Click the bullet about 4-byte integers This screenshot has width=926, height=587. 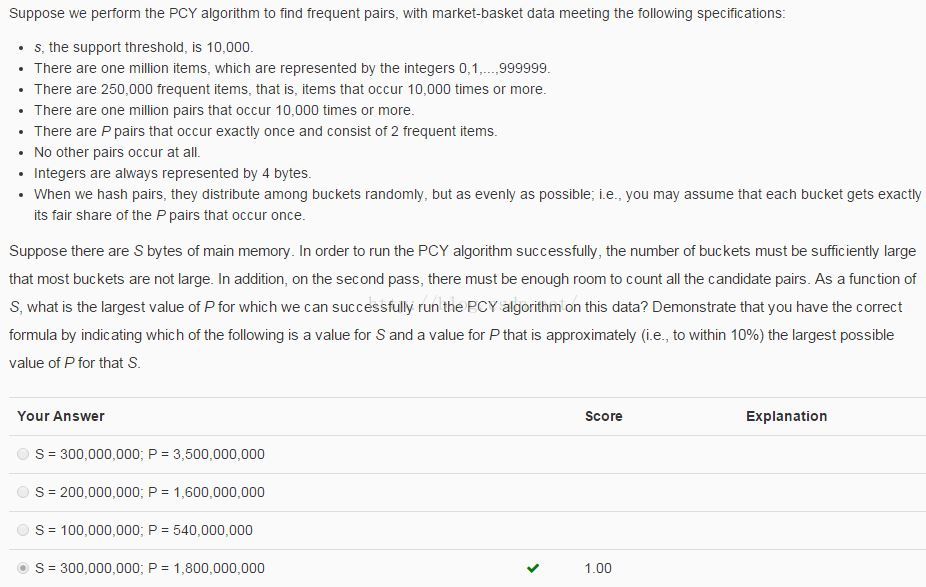172,173
